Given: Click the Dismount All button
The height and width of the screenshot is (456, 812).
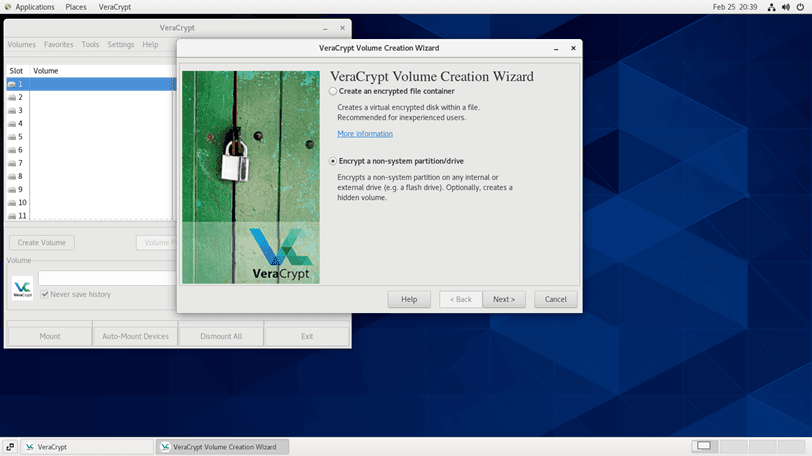Looking at the screenshot, I should pos(221,336).
